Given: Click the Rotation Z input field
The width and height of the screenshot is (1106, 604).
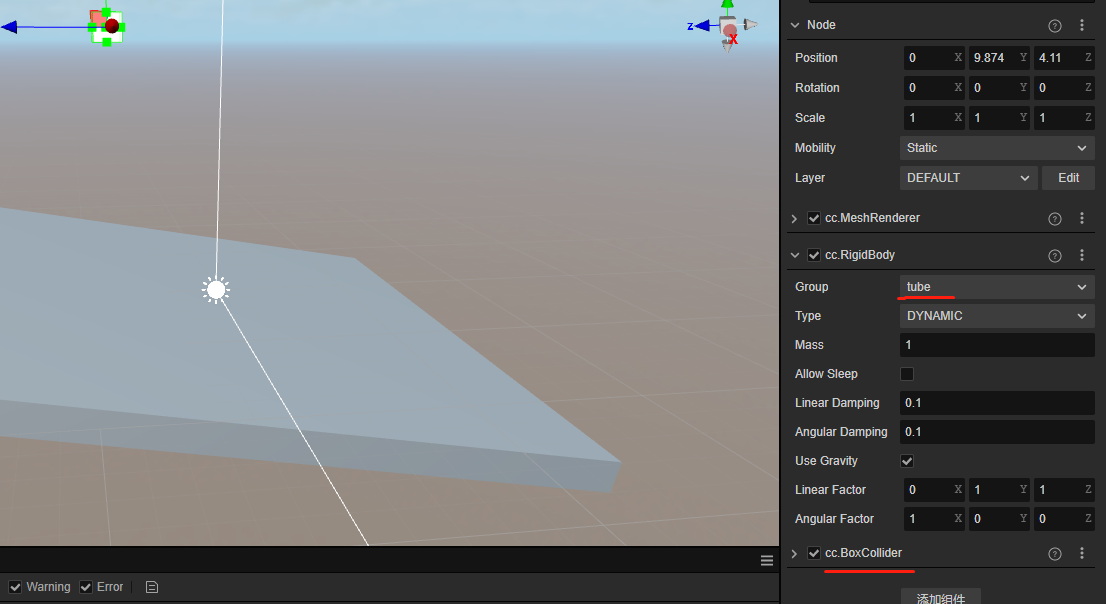Looking at the screenshot, I should coord(1064,87).
